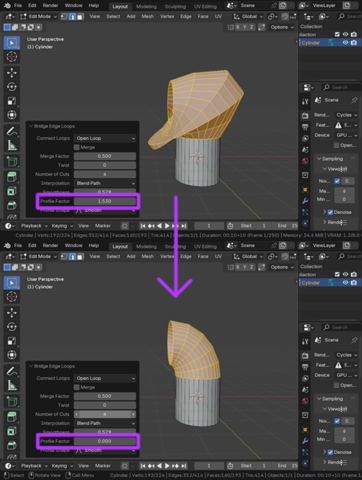362x480 pixels.
Task: Open UV Editing workspace tab in upper window
Action: 205,6
